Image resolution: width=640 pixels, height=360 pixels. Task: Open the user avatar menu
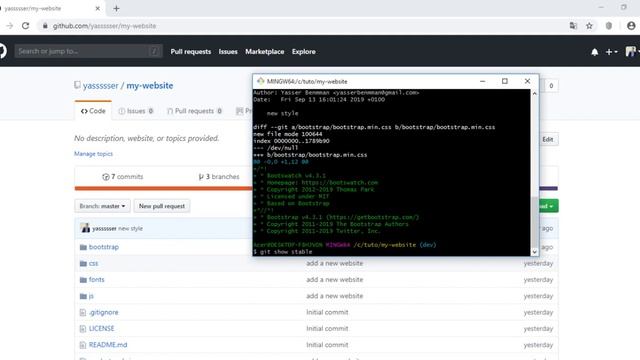coord(632,51)
